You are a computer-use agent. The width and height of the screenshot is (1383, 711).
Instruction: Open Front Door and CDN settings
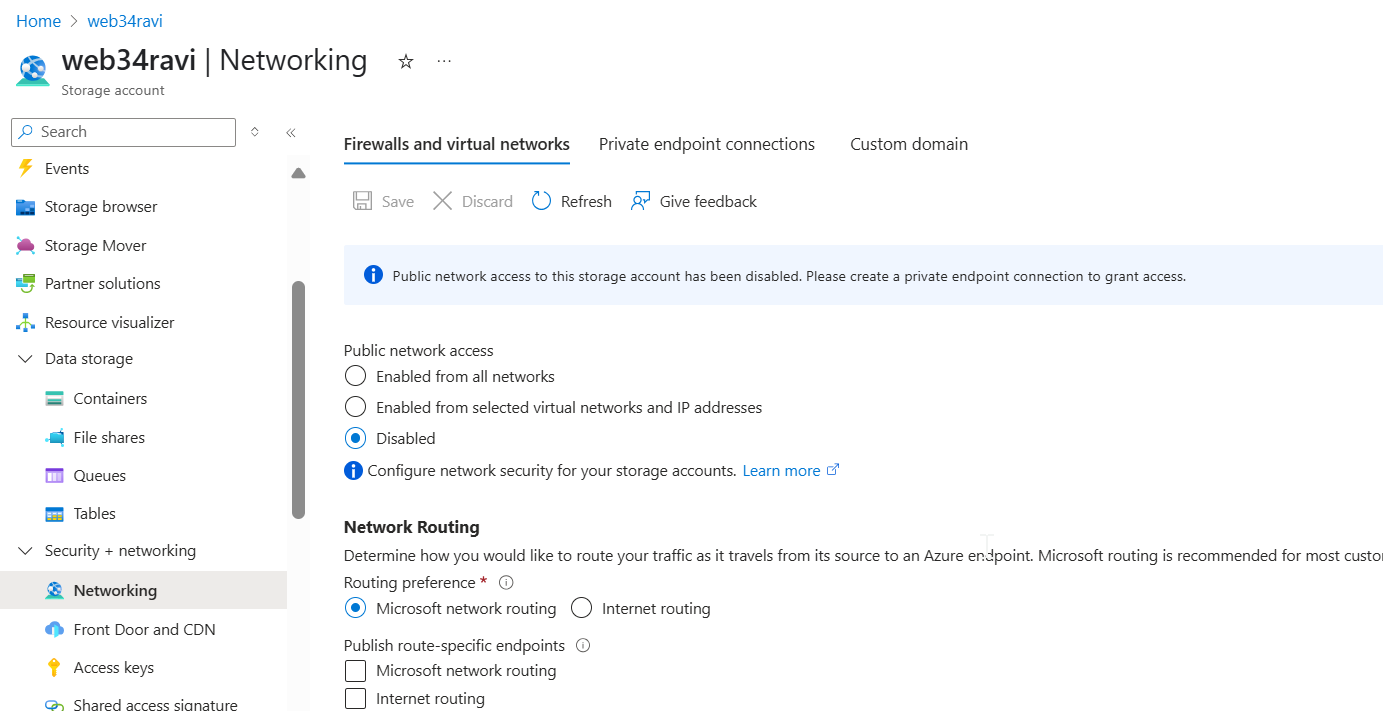pyautogui.click(x=144, y=629)
